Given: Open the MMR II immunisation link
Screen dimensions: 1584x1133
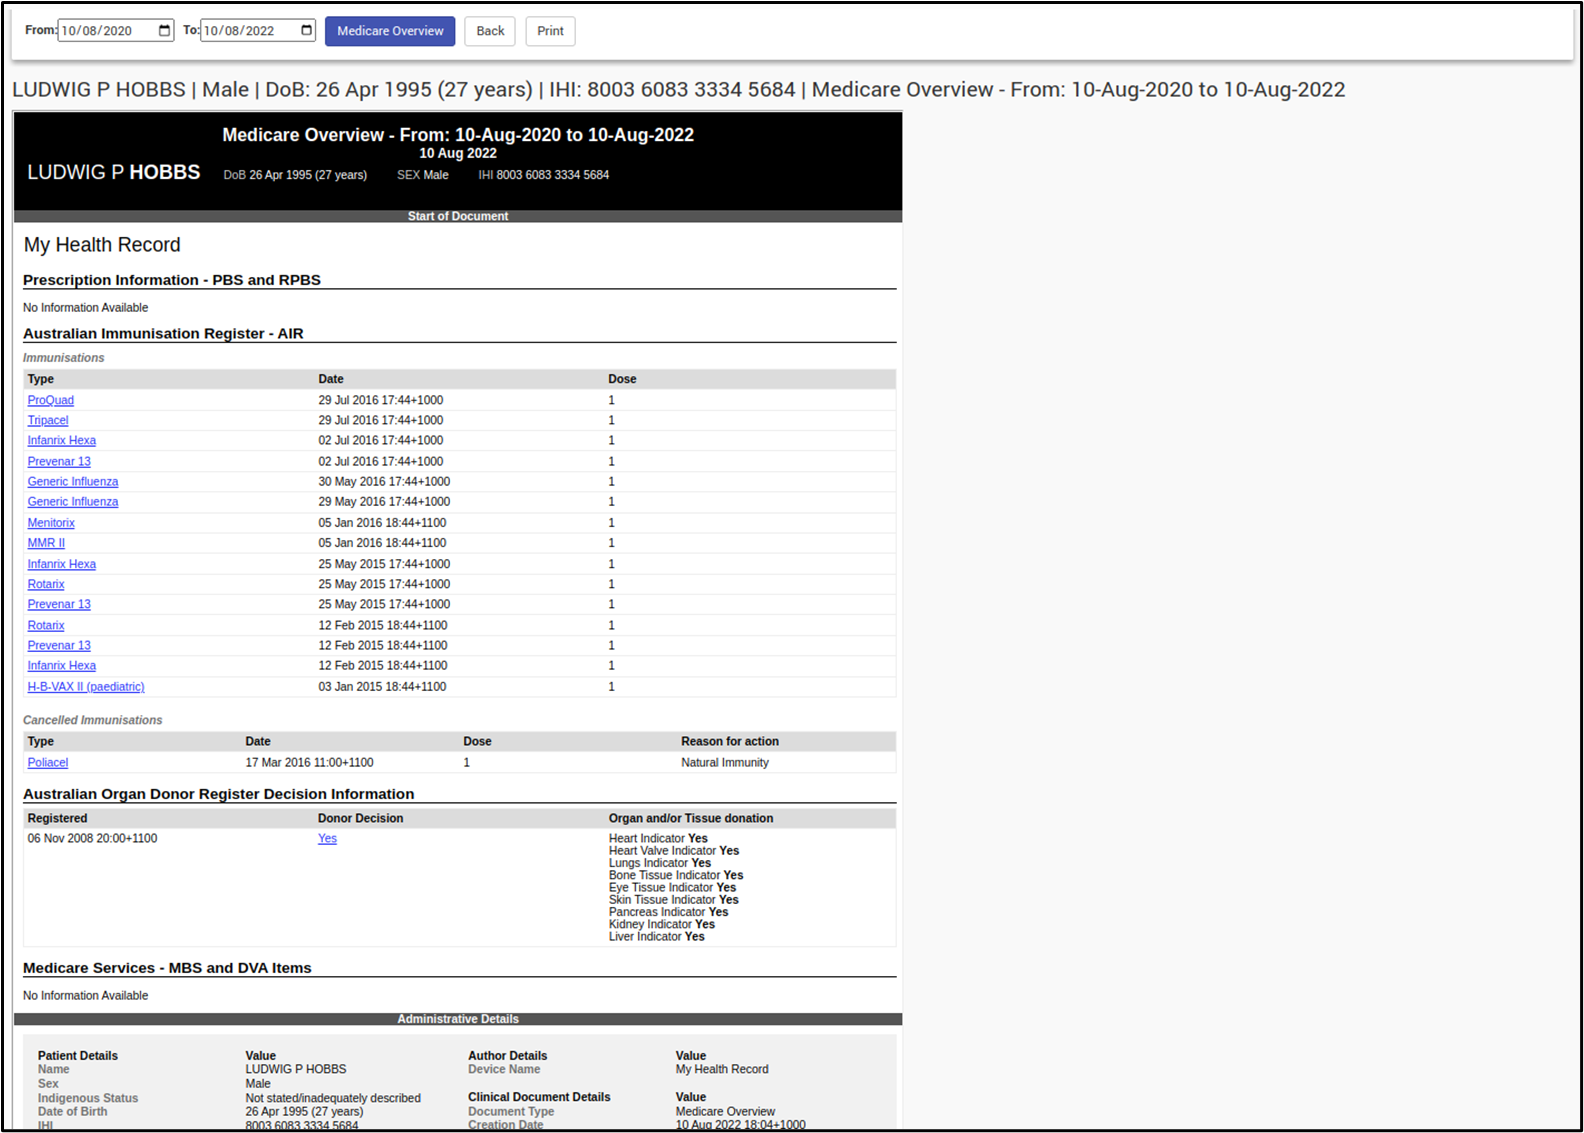Looking at the screenshot, I should click(46, 543).
